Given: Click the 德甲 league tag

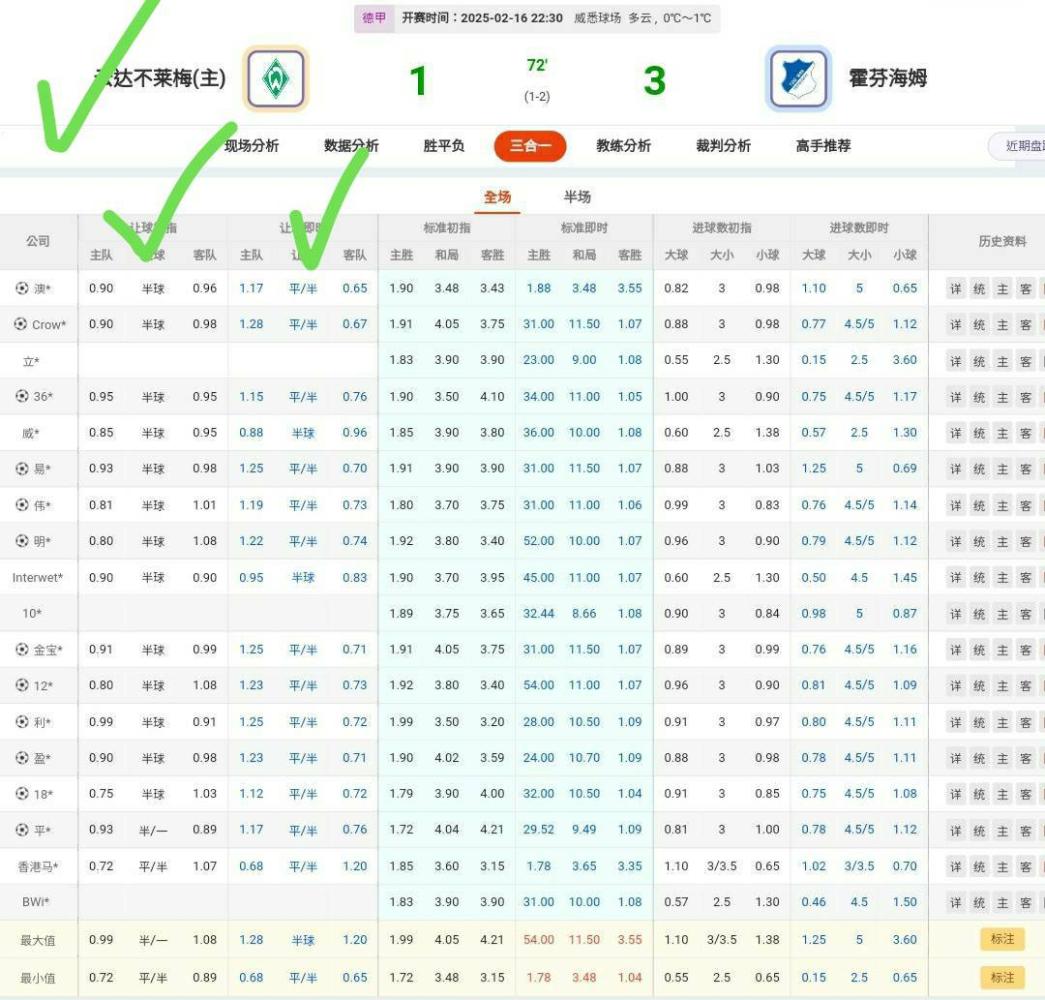Looking at the screenshot, I should (374, 18).
